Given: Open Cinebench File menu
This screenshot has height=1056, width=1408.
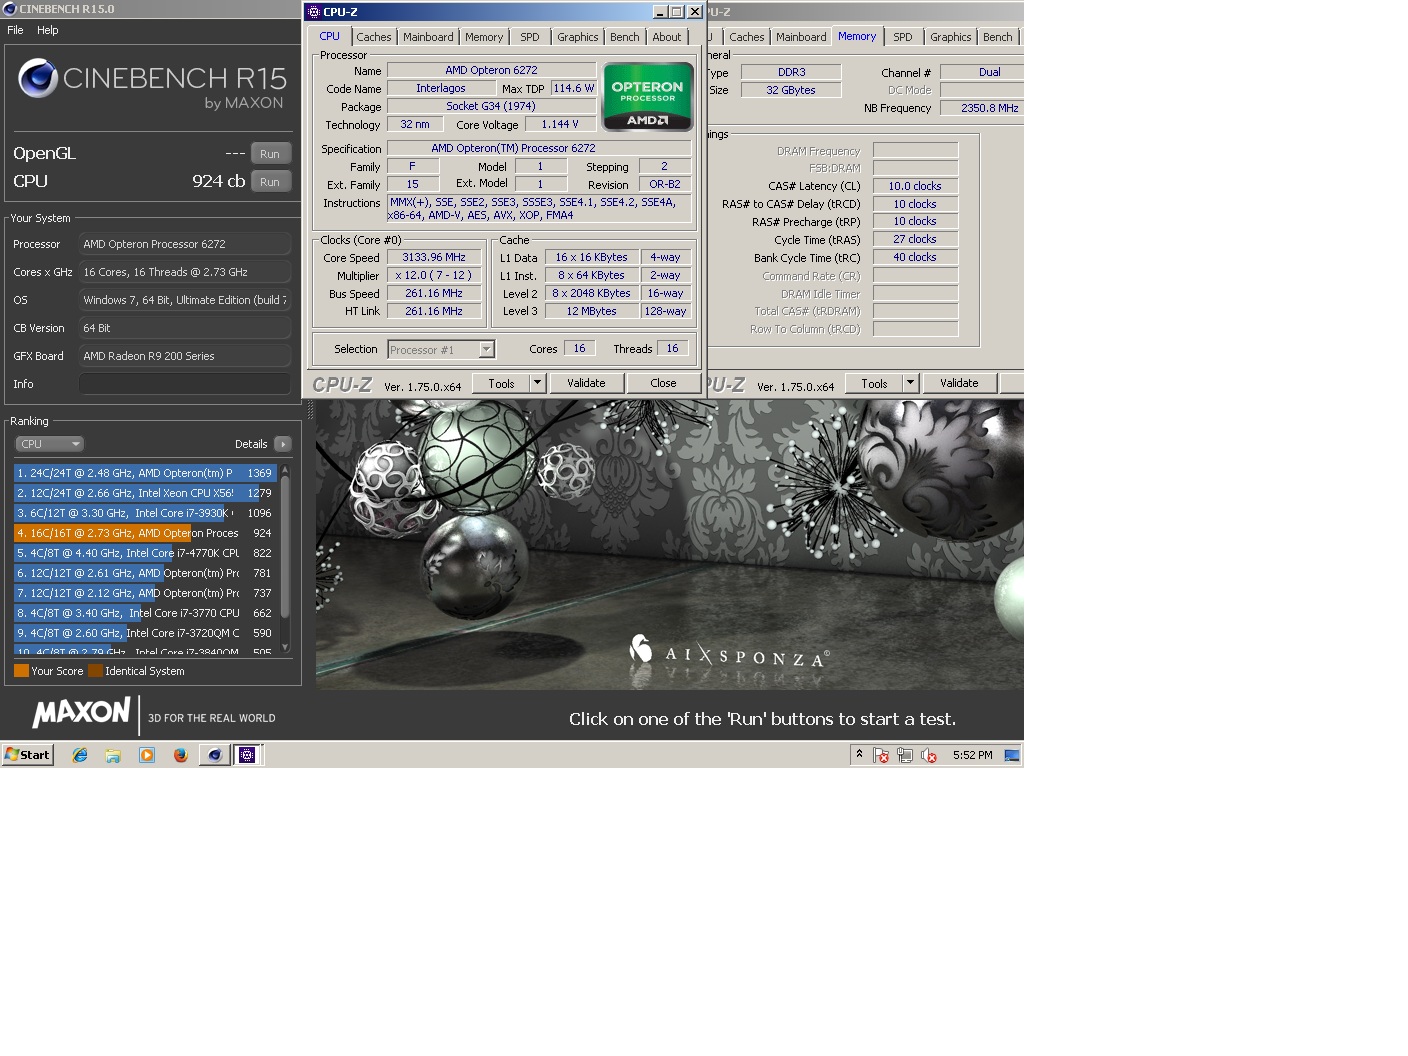Looking at the screenshot, I should pos(15,30).
